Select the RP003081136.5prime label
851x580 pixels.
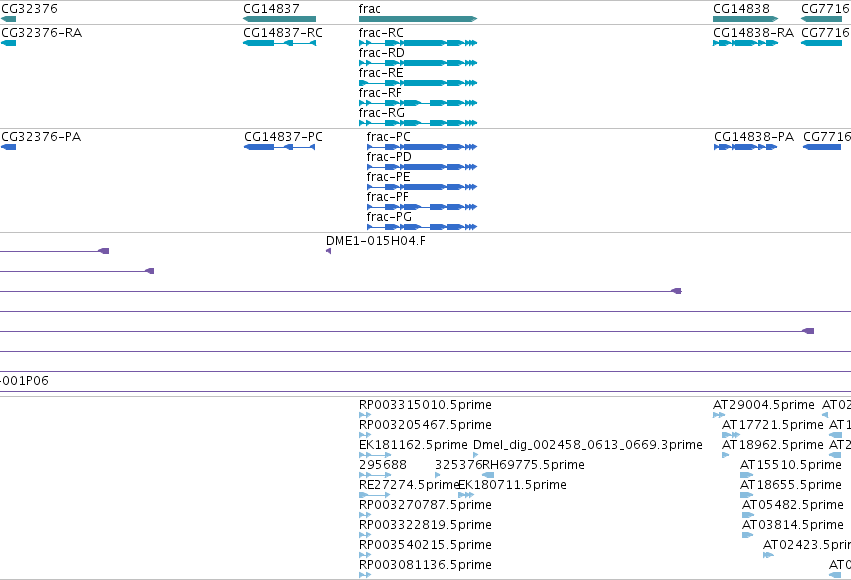pyautogui.click(x=426, y=565)
